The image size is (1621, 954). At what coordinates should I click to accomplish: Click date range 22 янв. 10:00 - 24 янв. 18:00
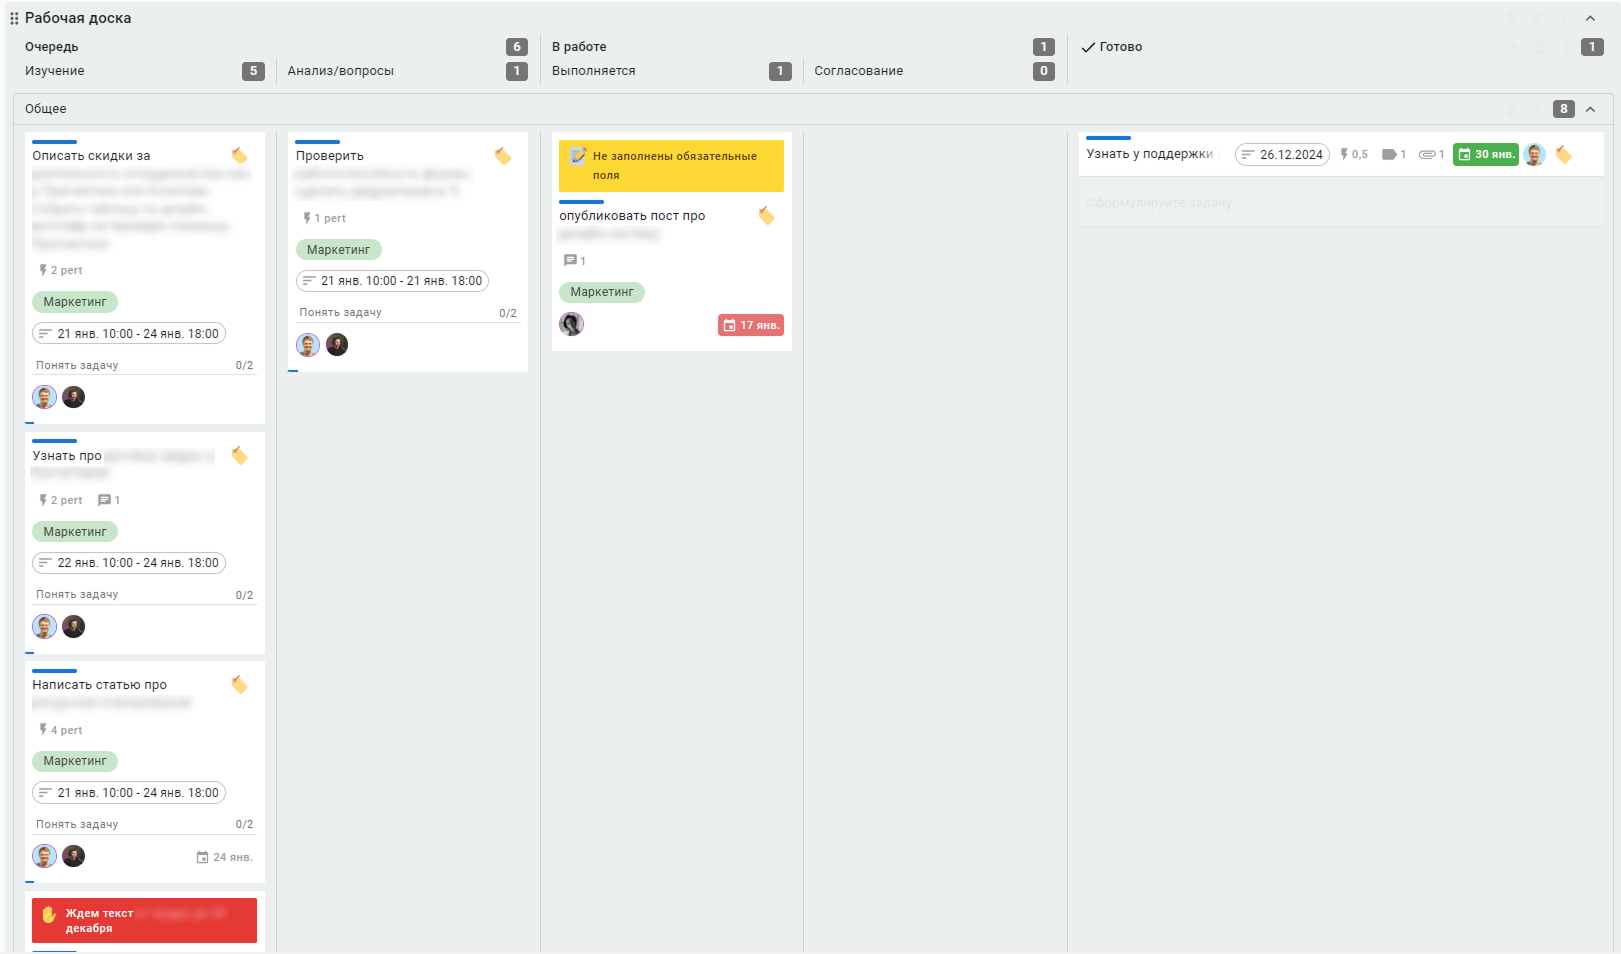(129, 563)
